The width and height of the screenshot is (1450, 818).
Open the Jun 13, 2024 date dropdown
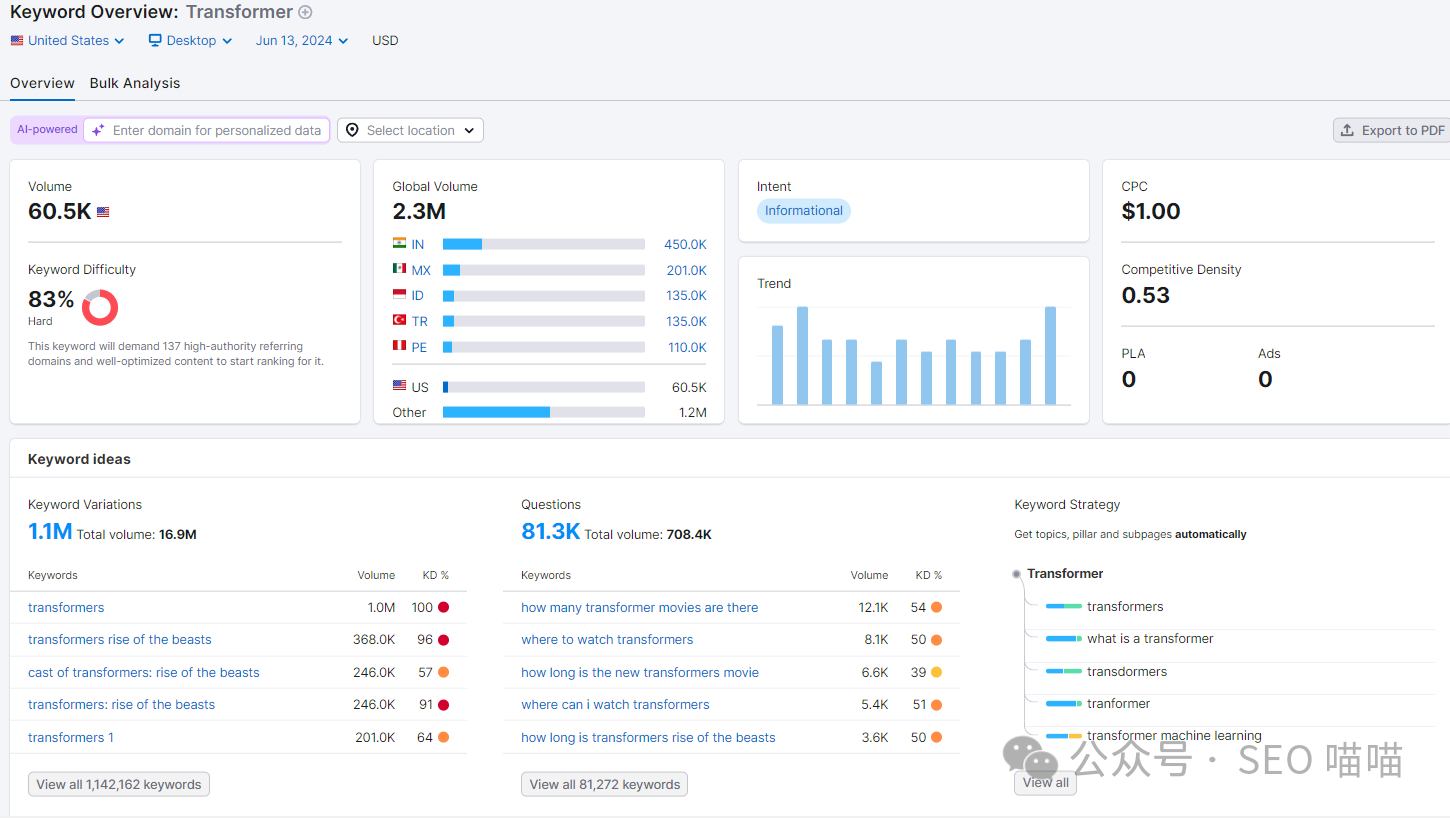[302, 41]
